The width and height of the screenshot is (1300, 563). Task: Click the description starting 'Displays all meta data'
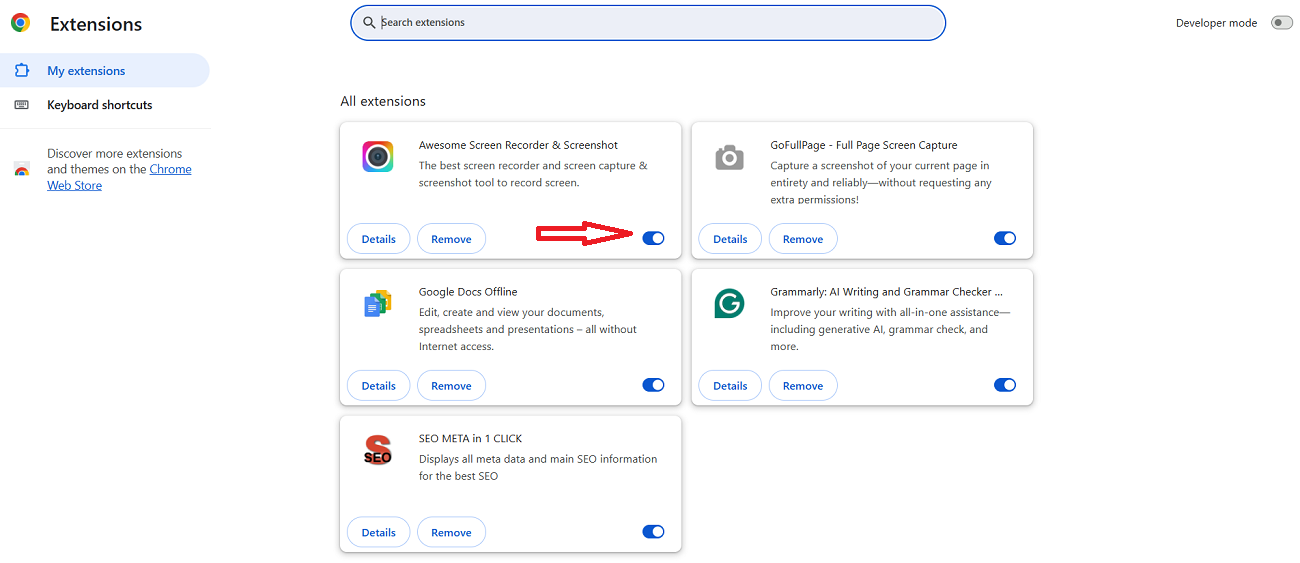click(x=538, y=467)
